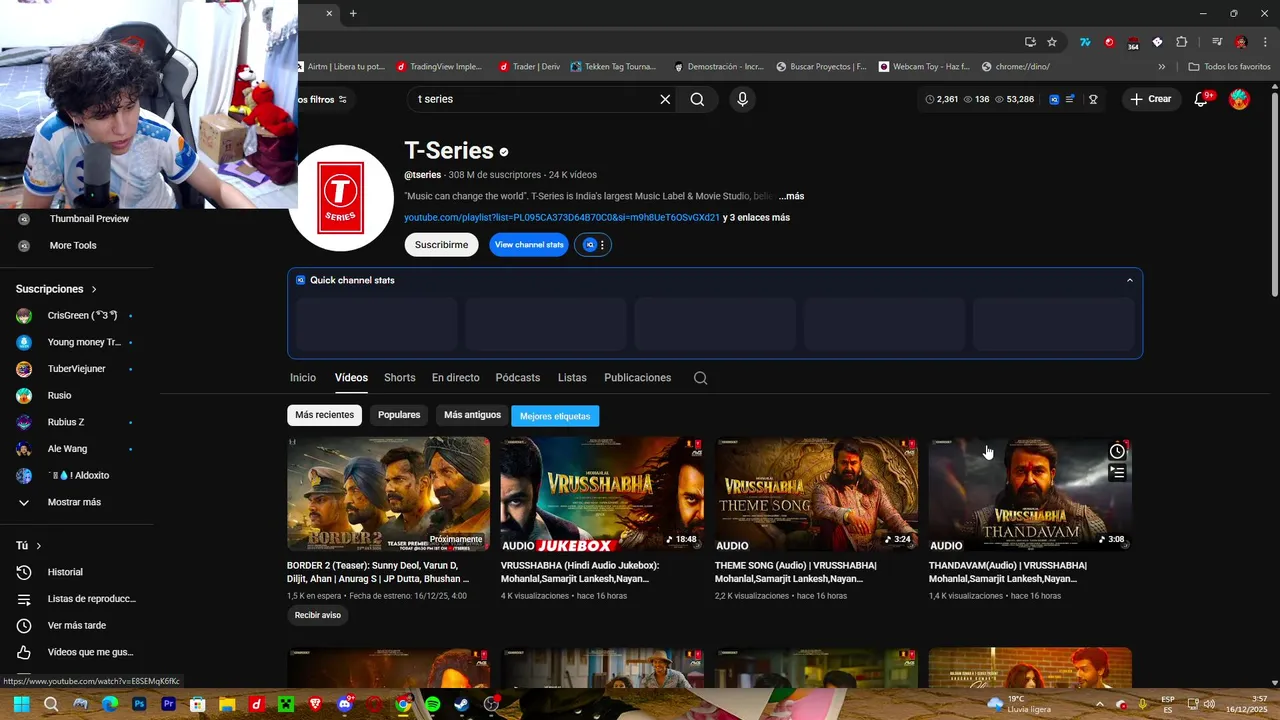The image size is (1280, 720).
Task: Open Minecraft icon in the taskbar
Action: (286, 704)
